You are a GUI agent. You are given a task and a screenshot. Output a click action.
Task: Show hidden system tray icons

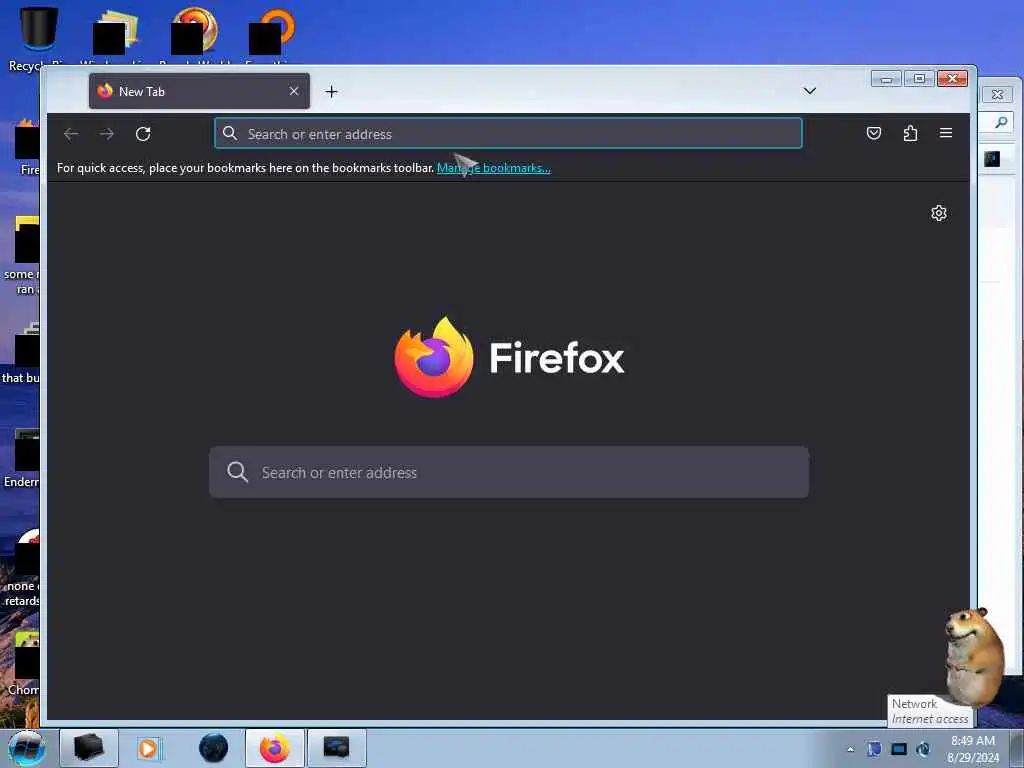point(850,750)
